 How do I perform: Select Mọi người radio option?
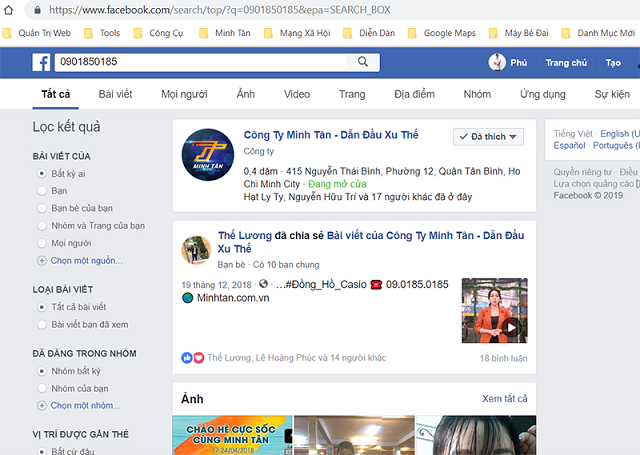click(x=42, y=243)
